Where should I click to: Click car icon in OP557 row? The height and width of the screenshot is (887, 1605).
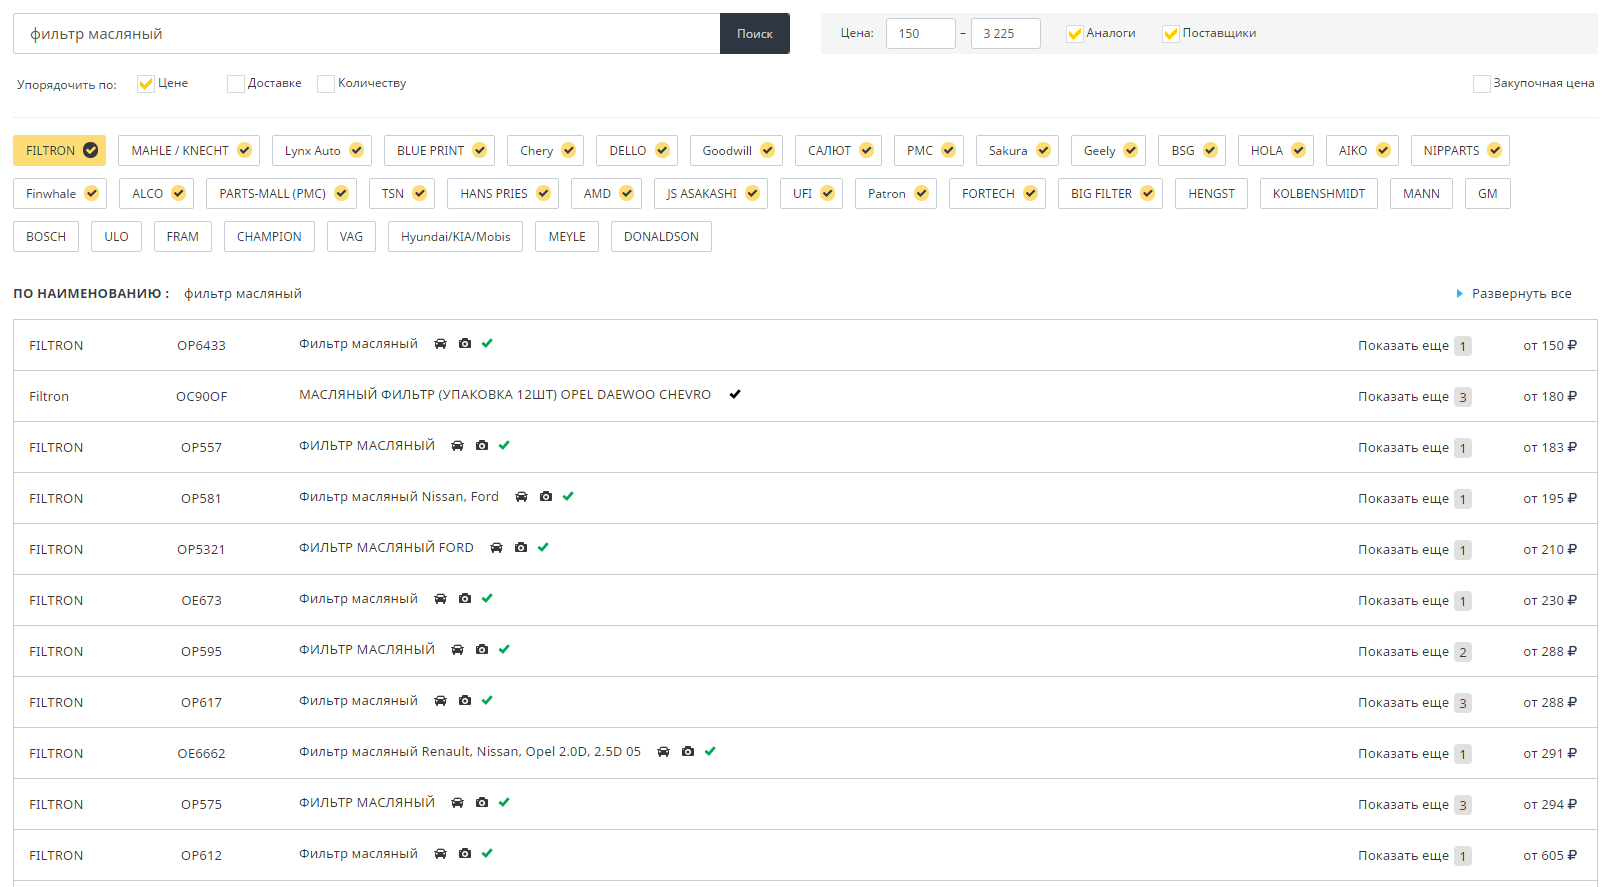457,446
